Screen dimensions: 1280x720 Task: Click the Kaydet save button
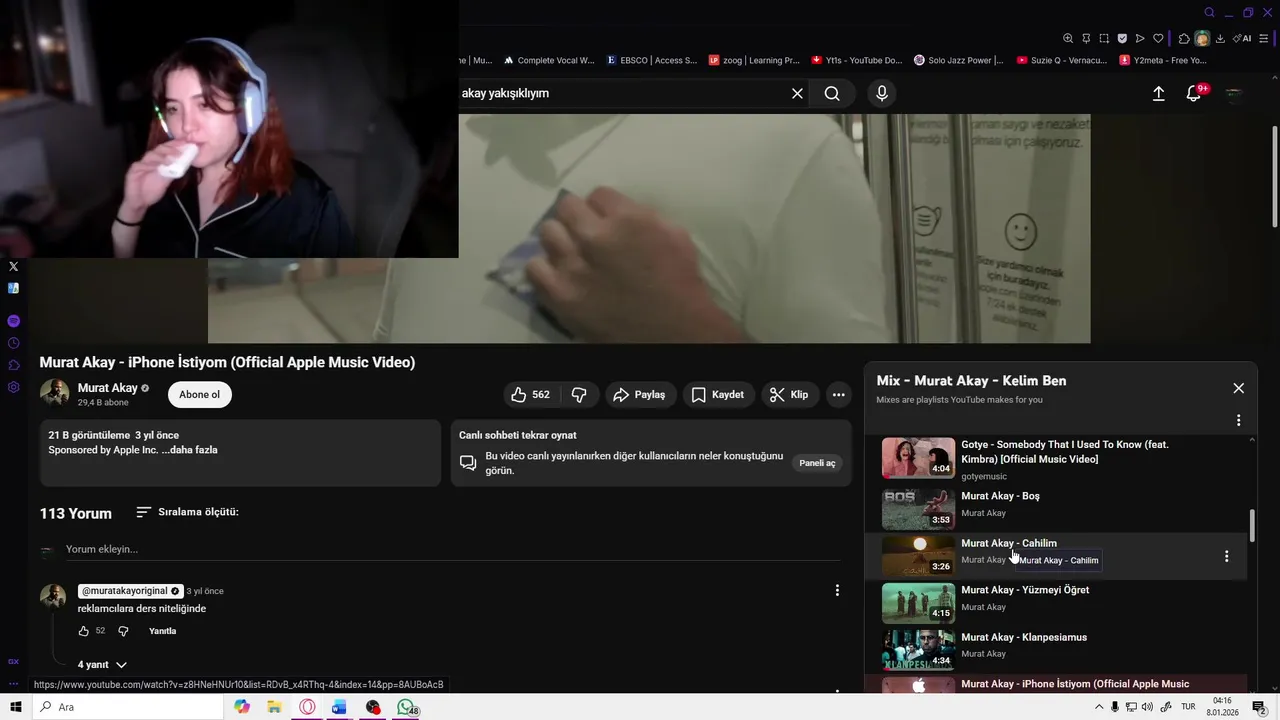point(718,395)
